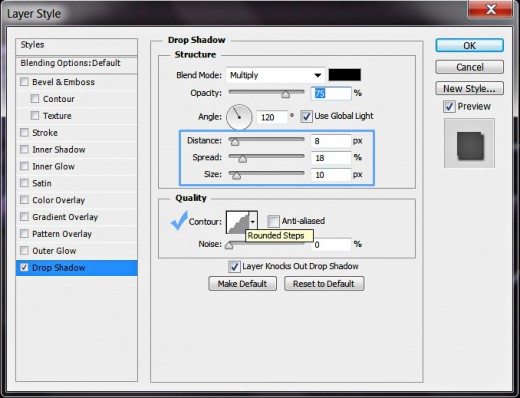Enable the Anti-aliased checkbox
This screenshot has height=398, width=520.
click(273, 221)
